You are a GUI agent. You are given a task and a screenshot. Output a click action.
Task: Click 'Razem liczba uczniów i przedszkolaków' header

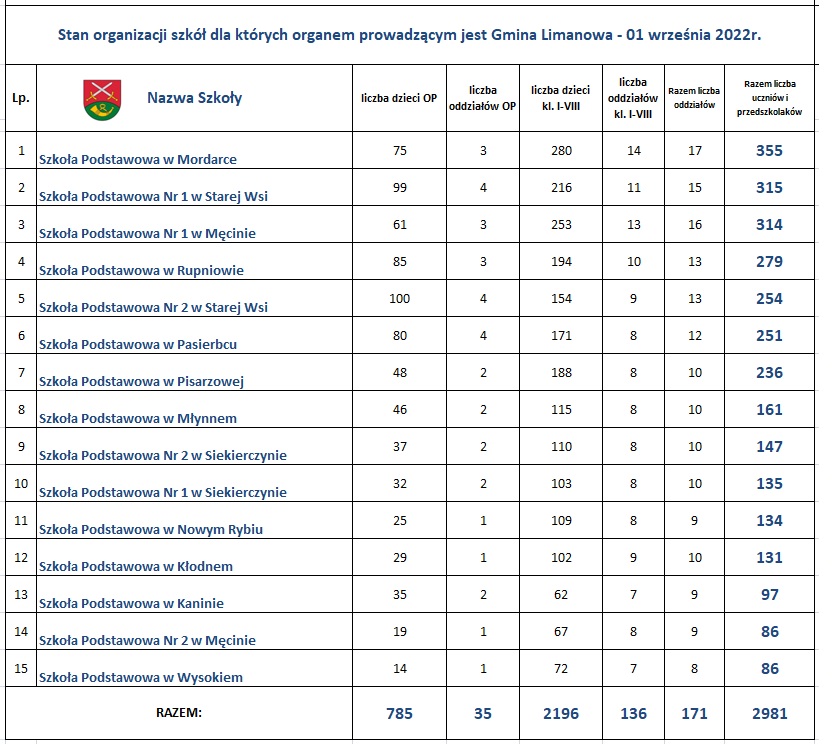coord(768,98)
